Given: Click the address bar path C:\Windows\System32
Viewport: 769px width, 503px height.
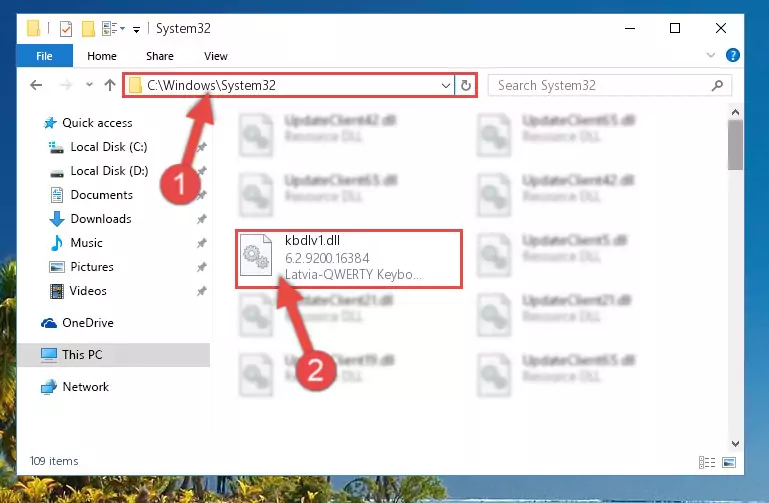Looking at the screenshot, I should click(211, 85).
